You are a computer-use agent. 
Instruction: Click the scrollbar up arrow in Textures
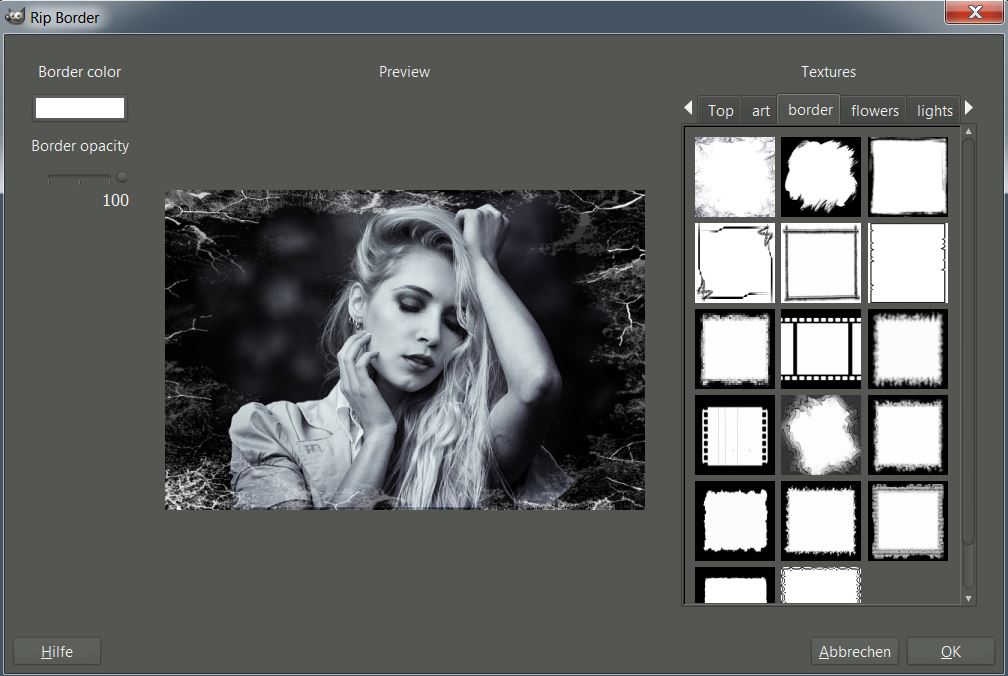969,131
